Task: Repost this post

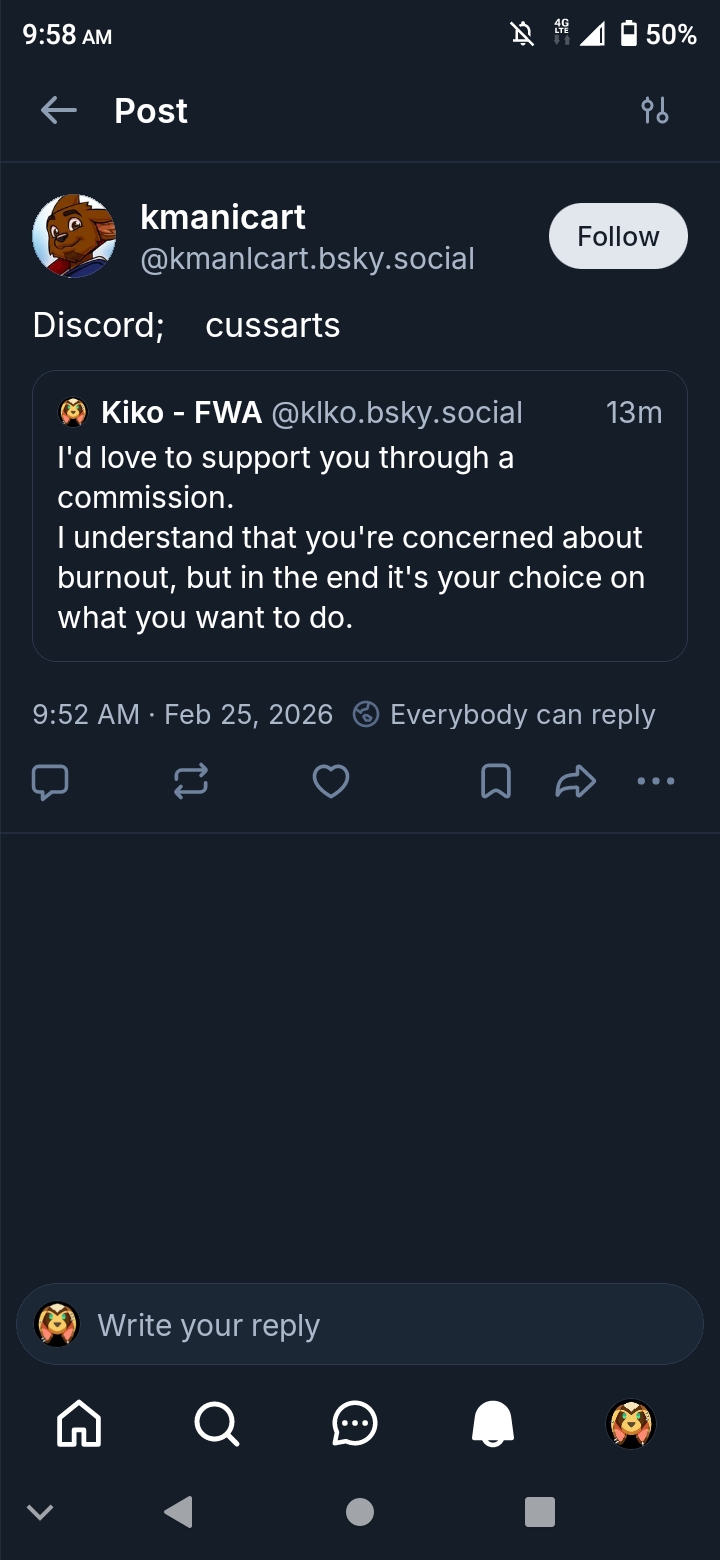Action: [x=190, y=782]
